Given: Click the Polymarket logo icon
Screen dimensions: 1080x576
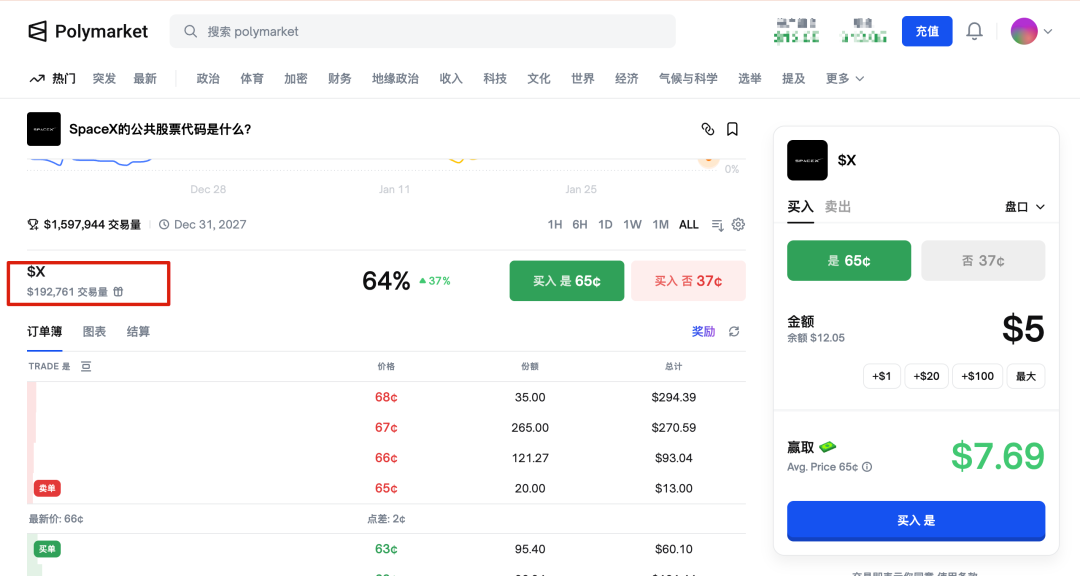Looking at the screenshot, I should coord(36,31).
